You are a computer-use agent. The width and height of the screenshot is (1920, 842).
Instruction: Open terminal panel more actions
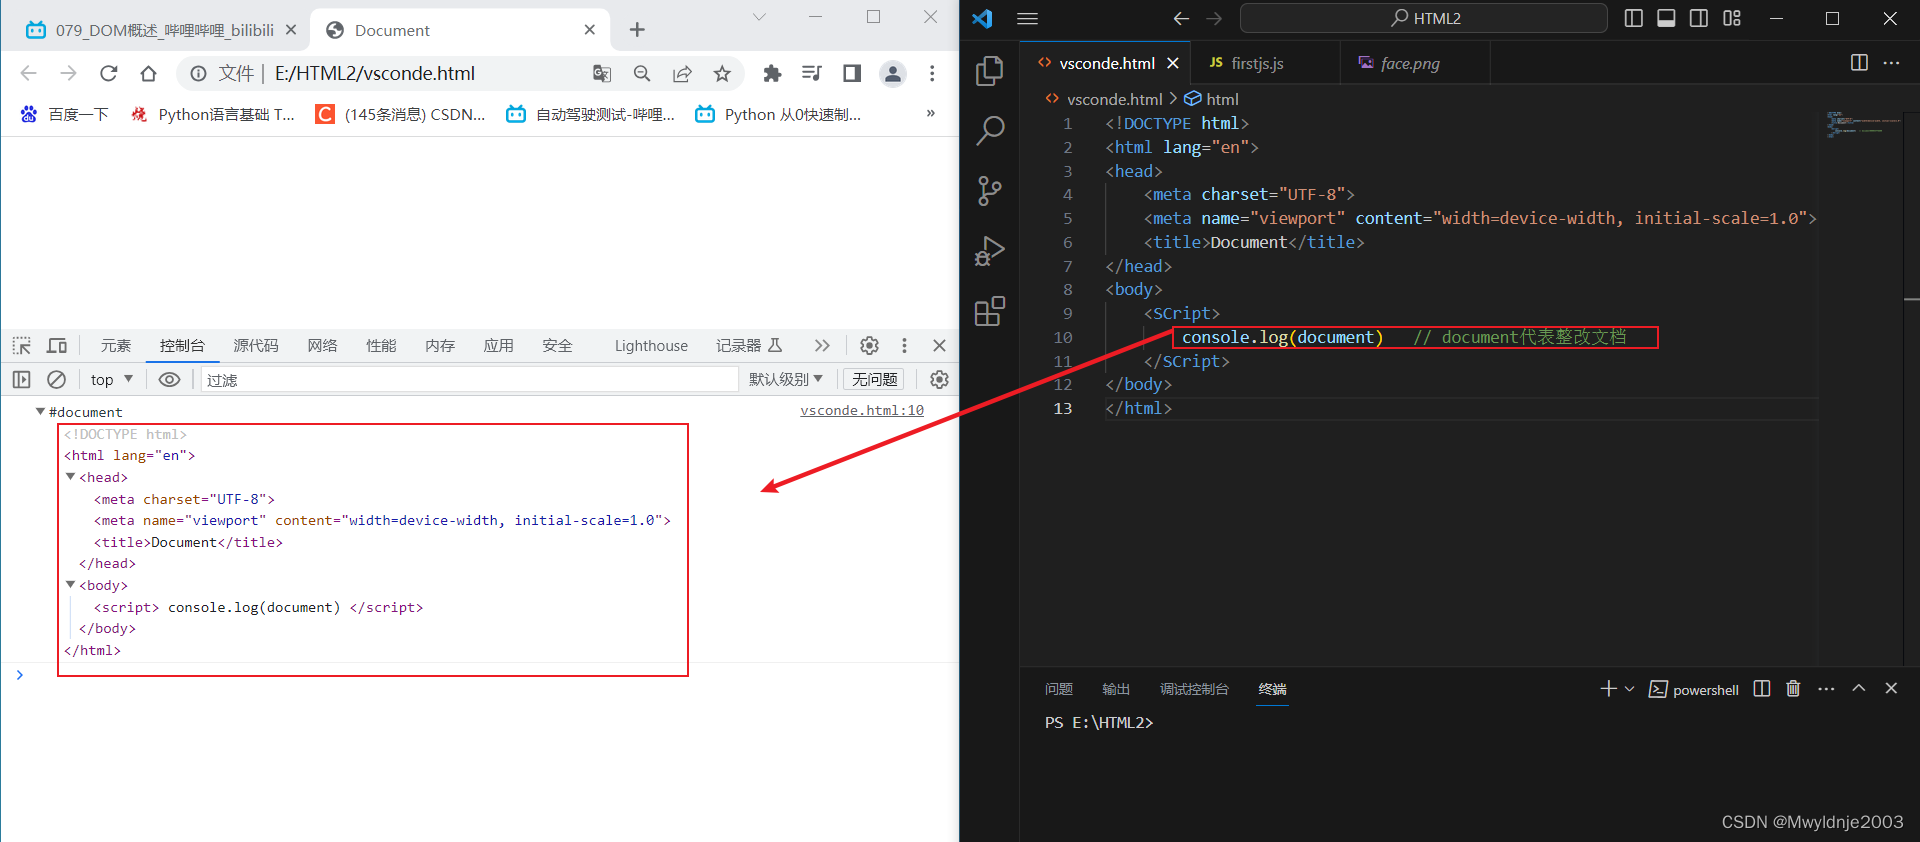[x=1826, y=689]
